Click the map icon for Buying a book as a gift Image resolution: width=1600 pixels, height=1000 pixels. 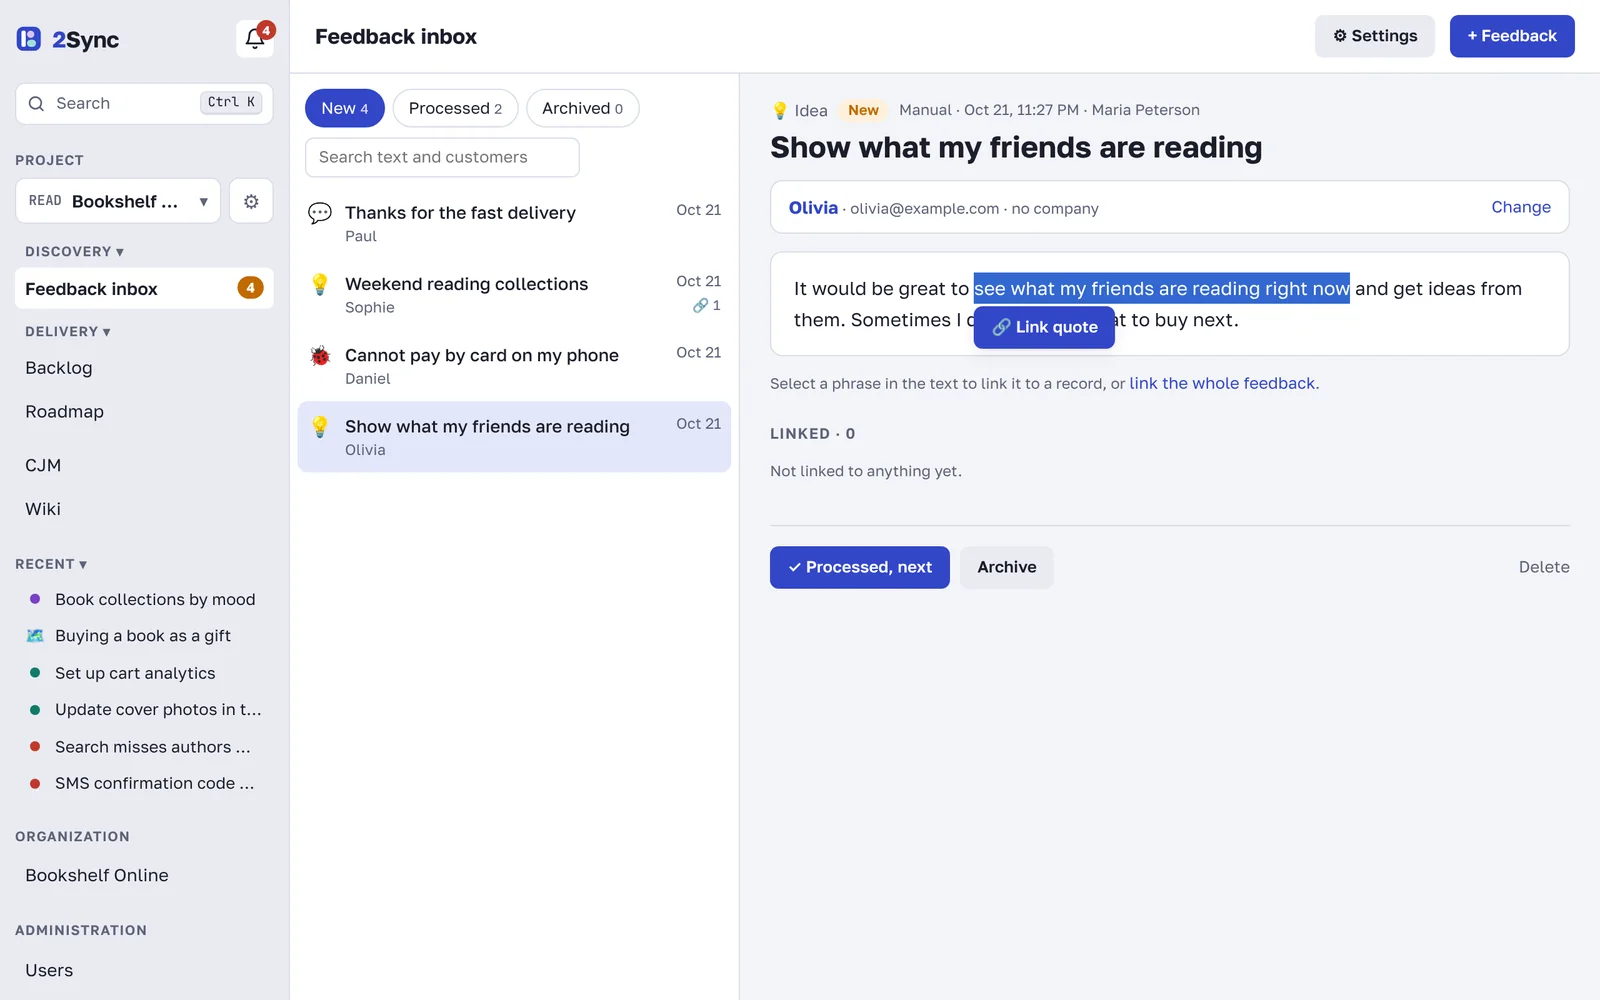[x=35, y=636]
